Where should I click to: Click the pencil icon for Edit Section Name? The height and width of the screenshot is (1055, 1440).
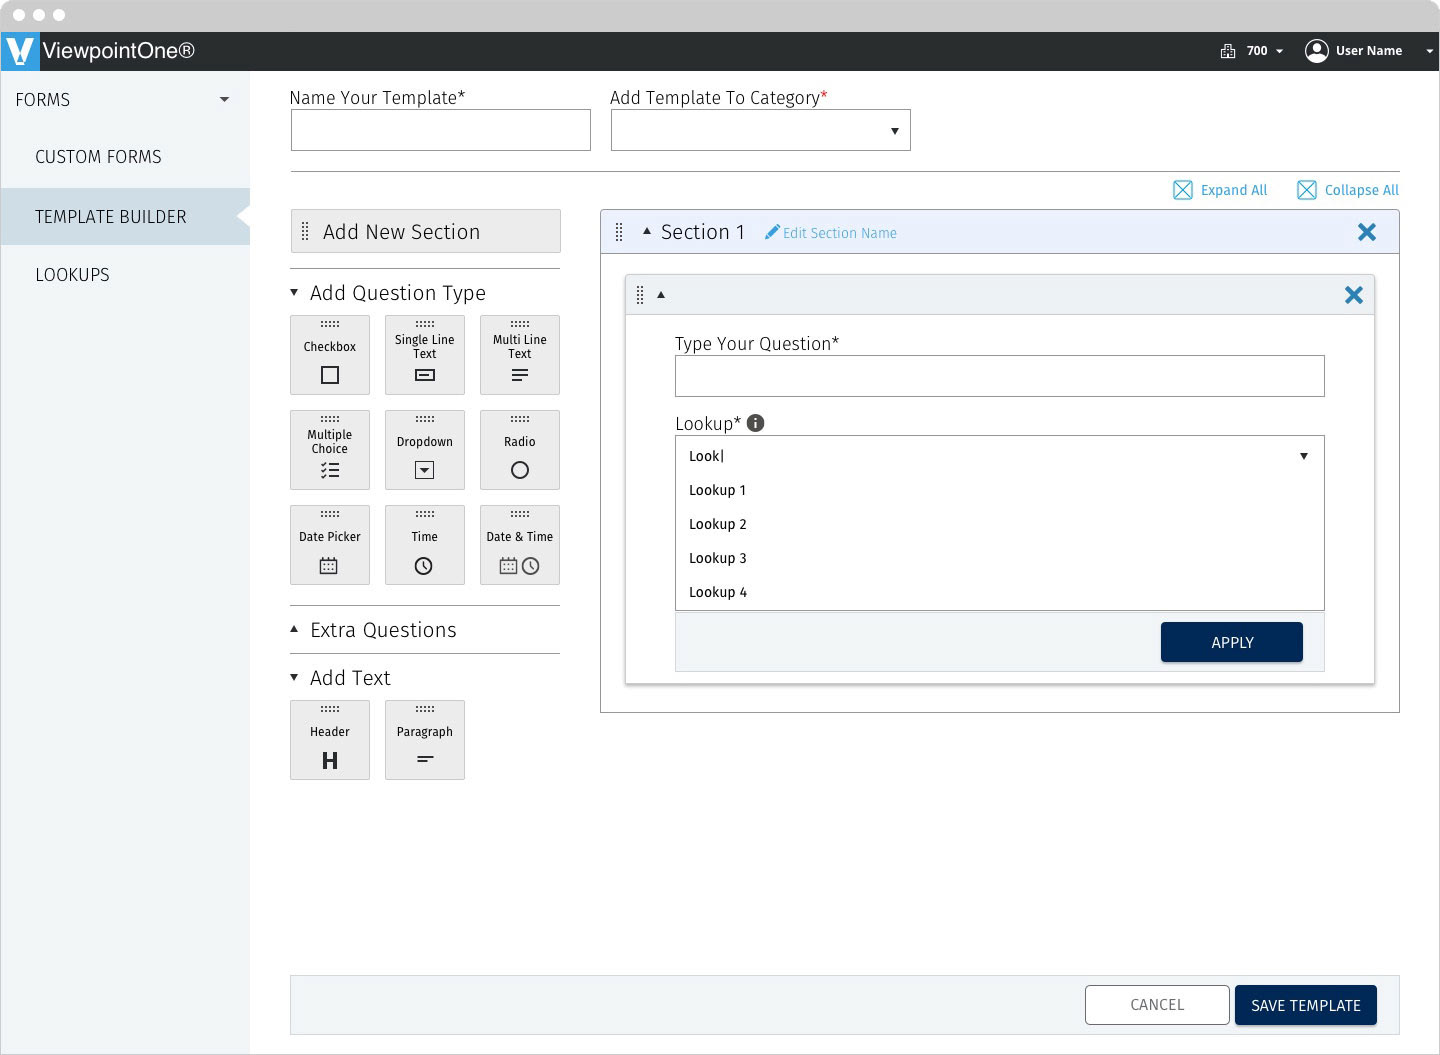point(772,232)
